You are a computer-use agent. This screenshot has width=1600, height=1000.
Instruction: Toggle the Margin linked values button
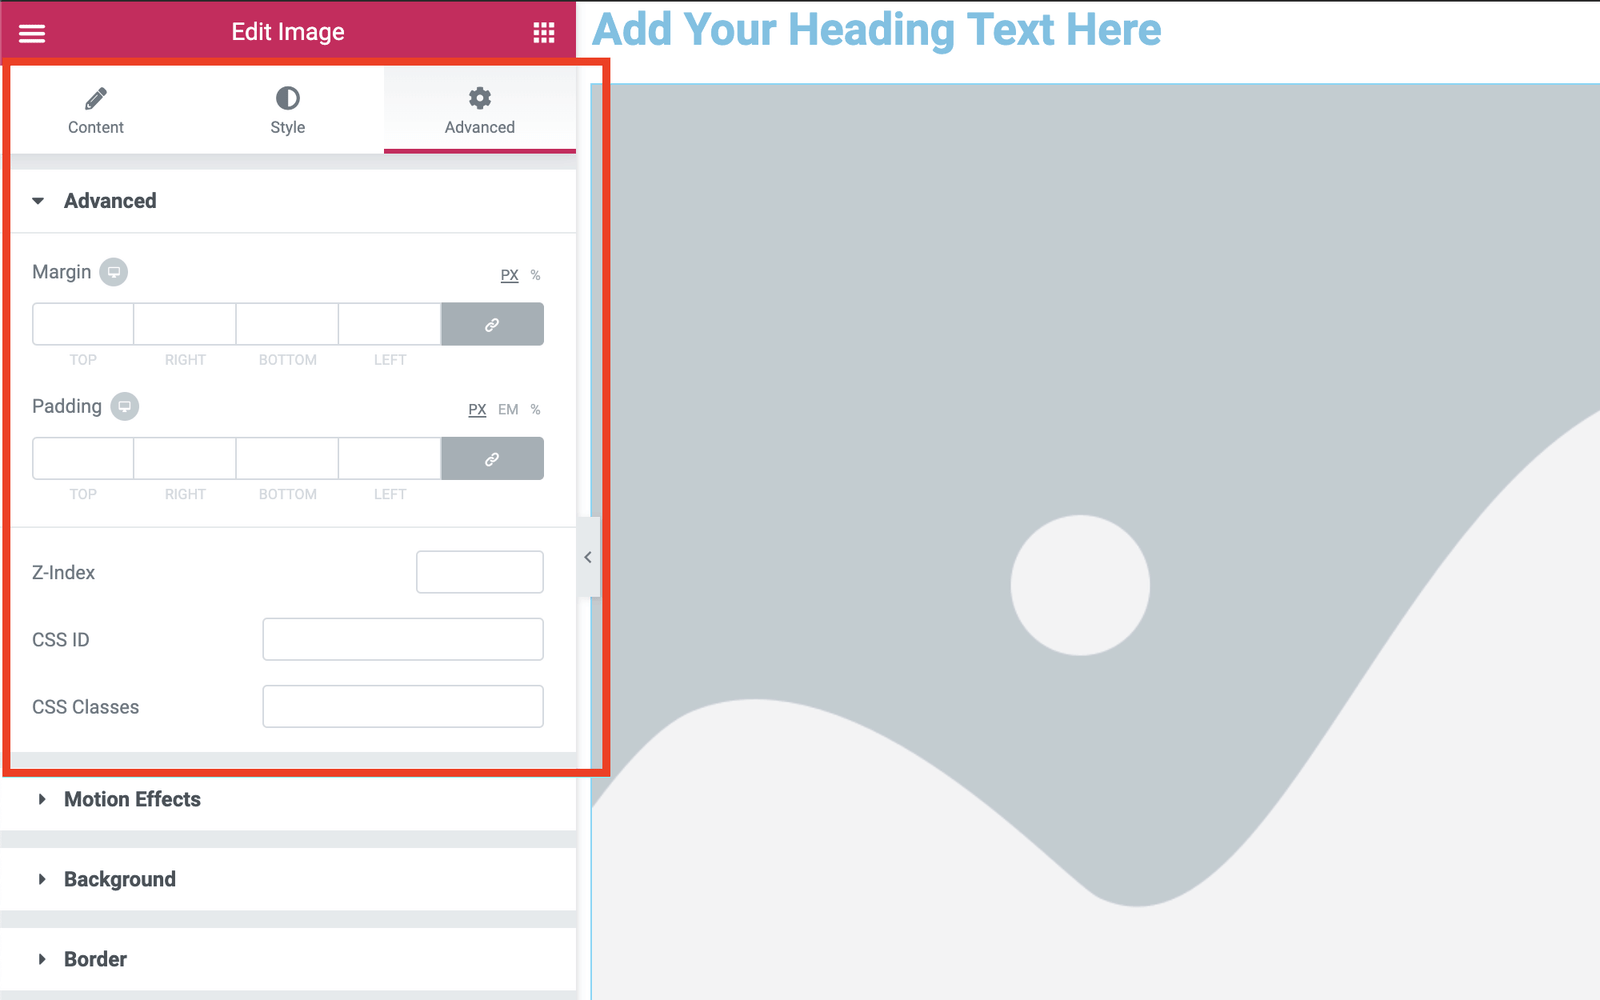pos(492,325)
